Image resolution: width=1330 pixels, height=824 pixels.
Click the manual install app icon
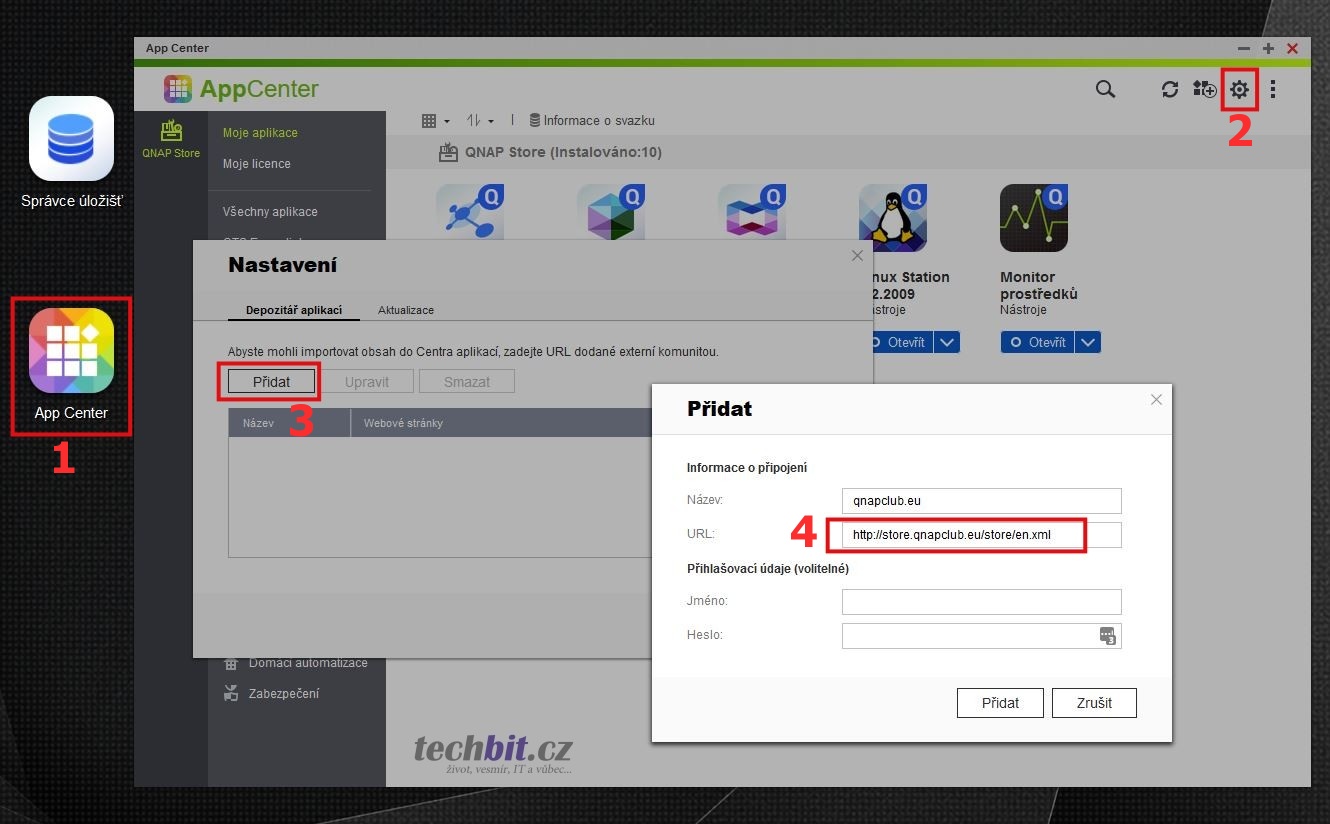[x=1204, y=89]
